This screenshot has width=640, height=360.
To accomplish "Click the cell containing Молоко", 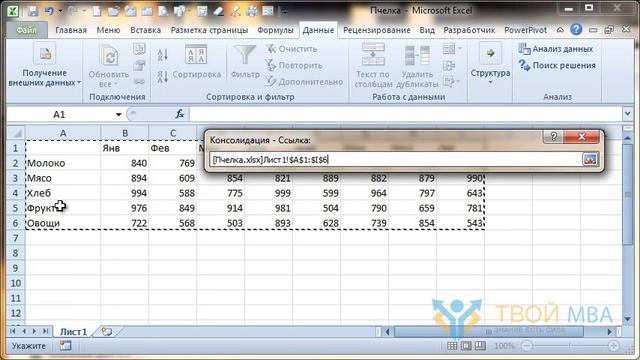I will point(63,163).
